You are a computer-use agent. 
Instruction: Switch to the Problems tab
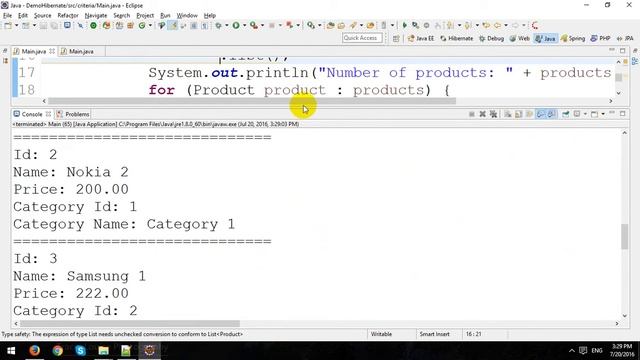coord(73,114)
